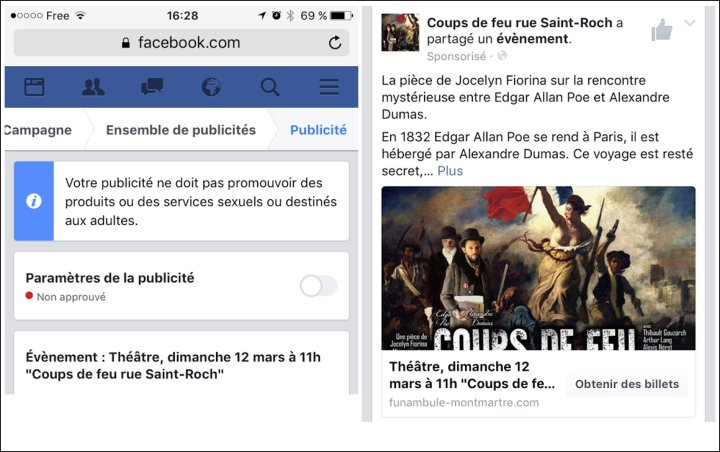This screenshot has width=720, height=452.
Task: Open the notifications globe icon
Action: (211, 86)
